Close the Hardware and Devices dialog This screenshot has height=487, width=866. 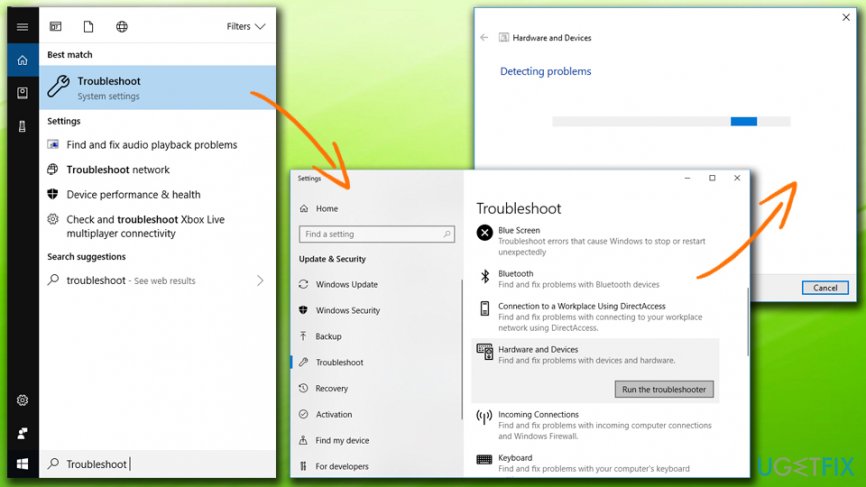[846, 18]
